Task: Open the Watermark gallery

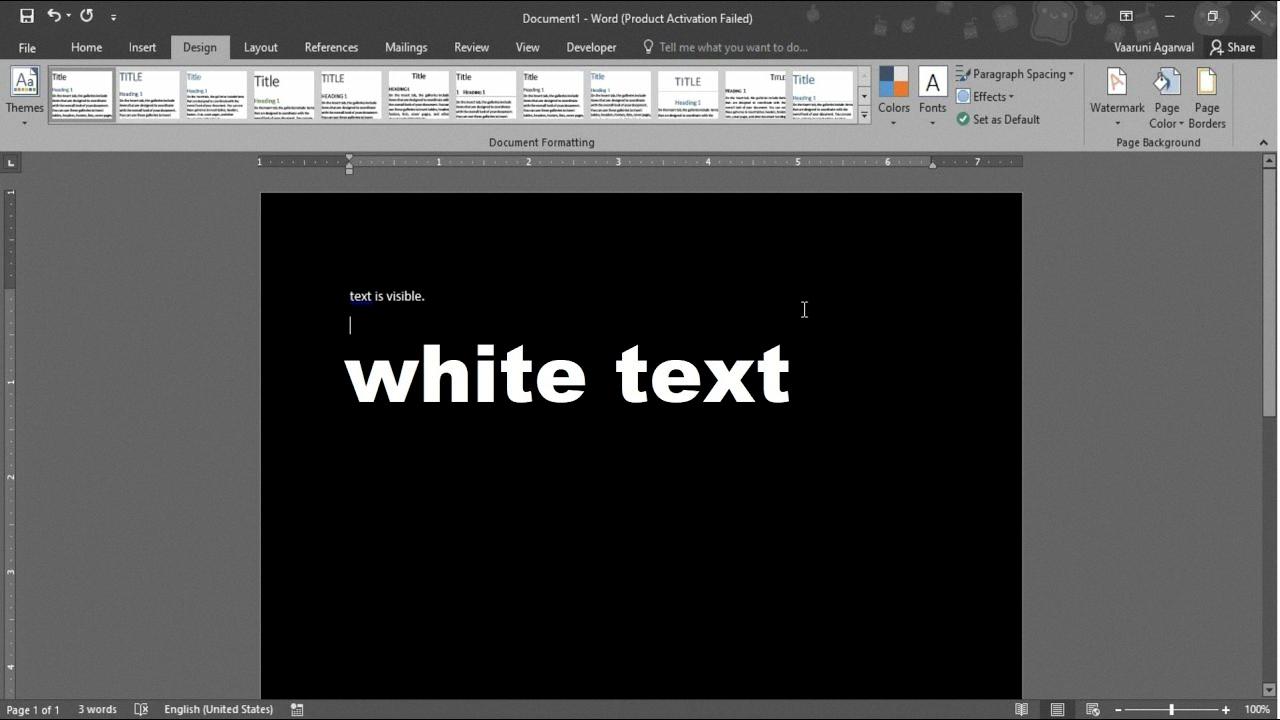Action: click(x=1117, y=98)
